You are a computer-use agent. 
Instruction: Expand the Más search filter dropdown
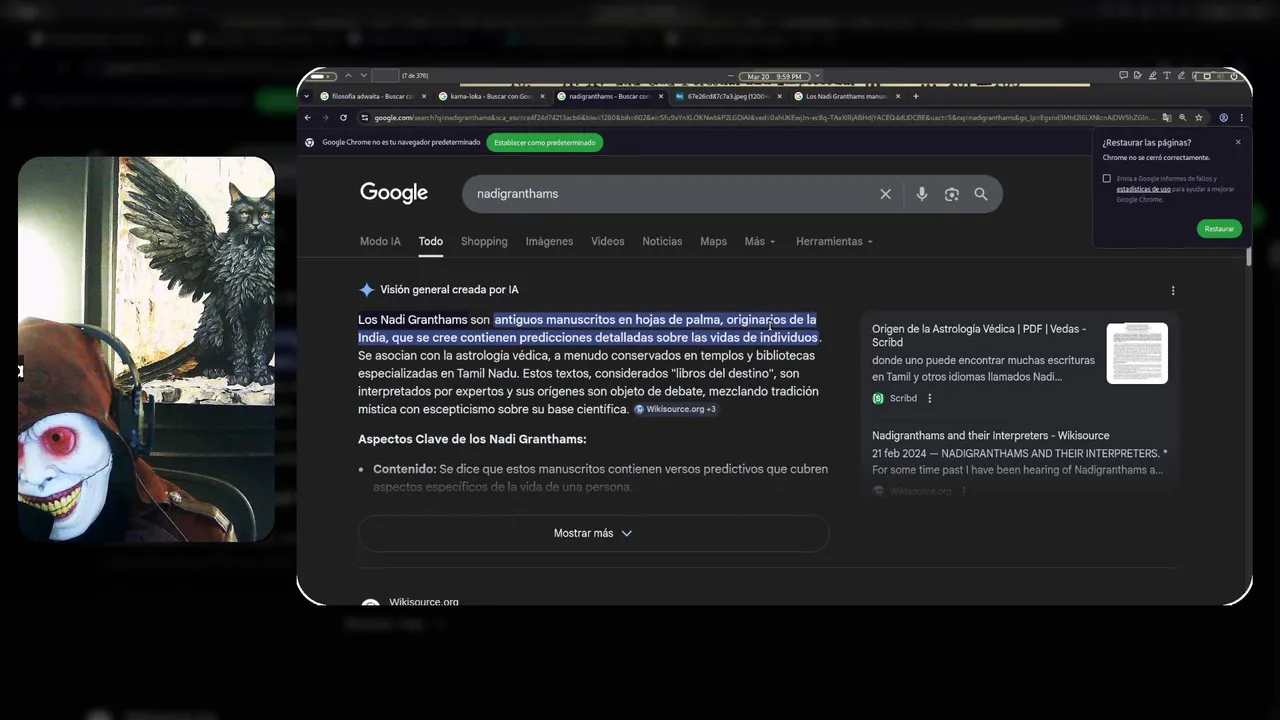click(760, 241)
